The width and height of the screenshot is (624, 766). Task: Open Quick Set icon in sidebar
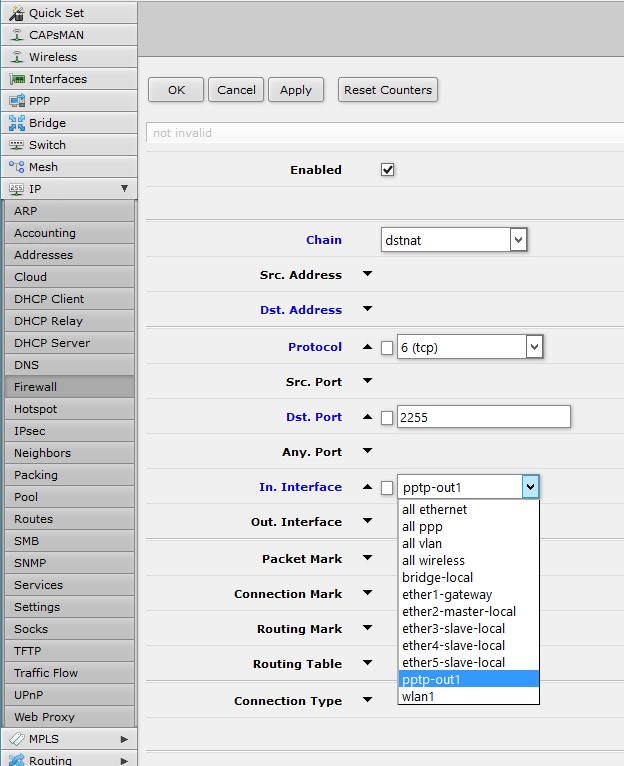coord(16,13)
